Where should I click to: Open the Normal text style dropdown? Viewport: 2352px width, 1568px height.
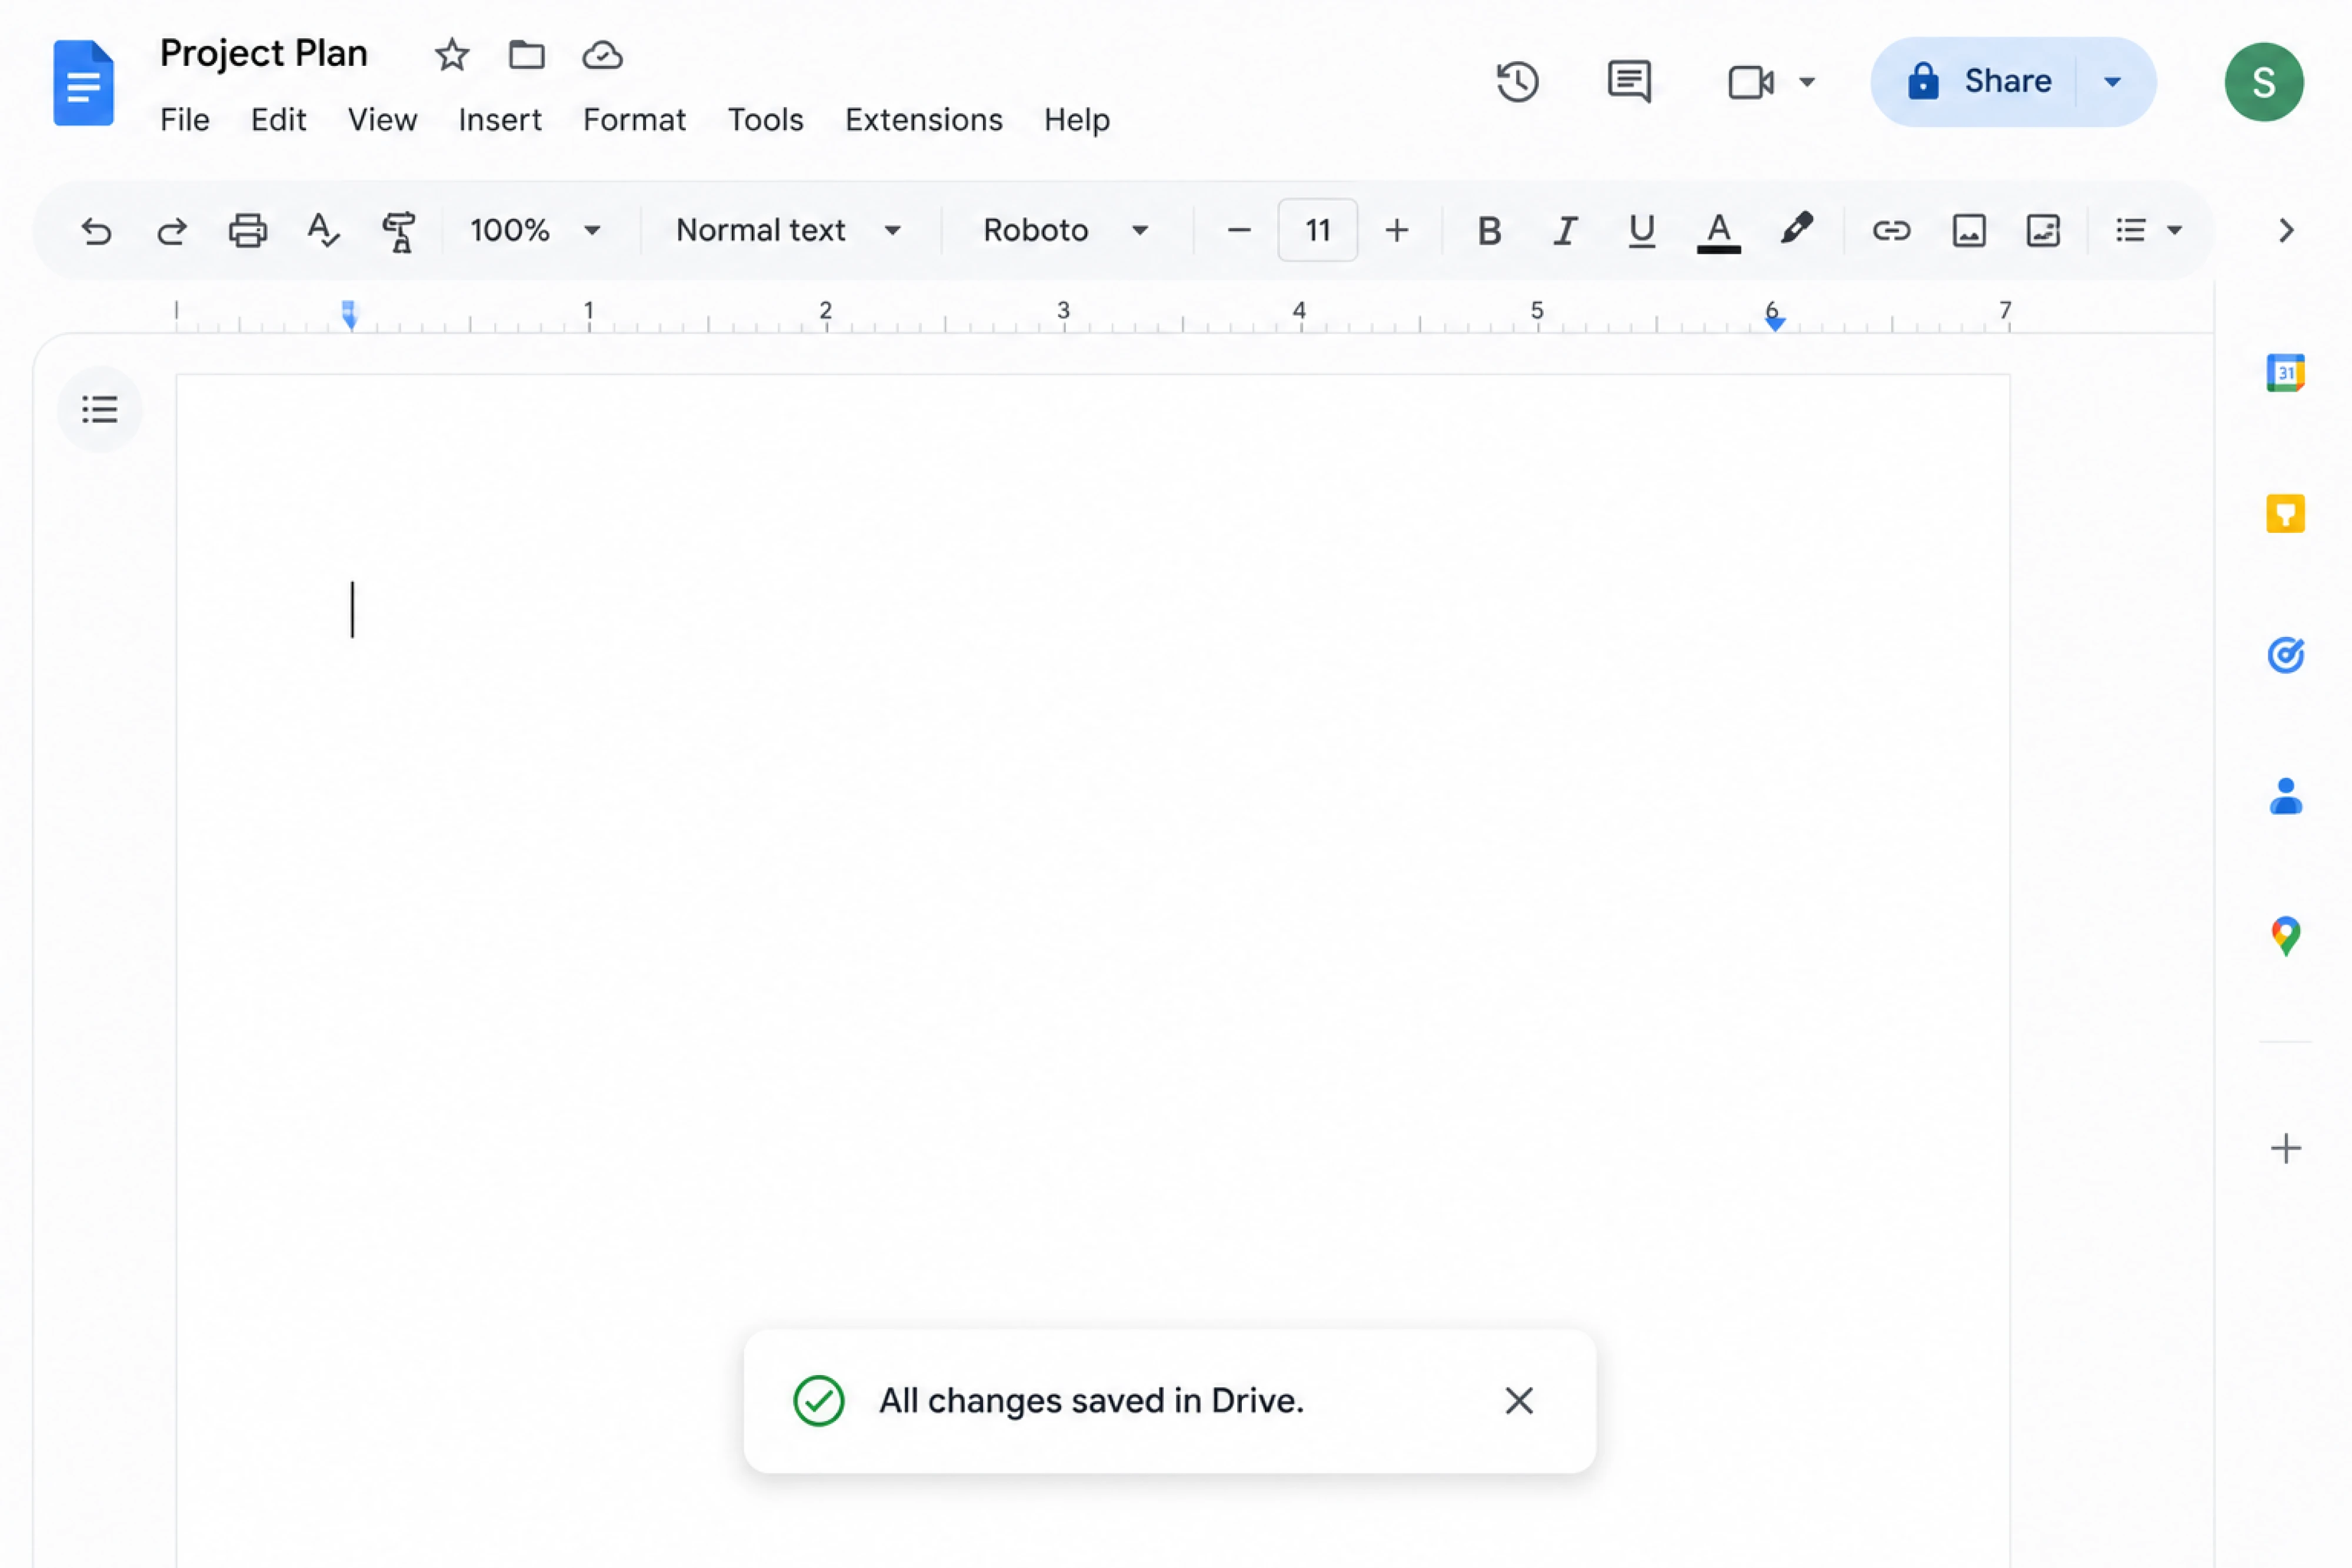tap(789, 231)
